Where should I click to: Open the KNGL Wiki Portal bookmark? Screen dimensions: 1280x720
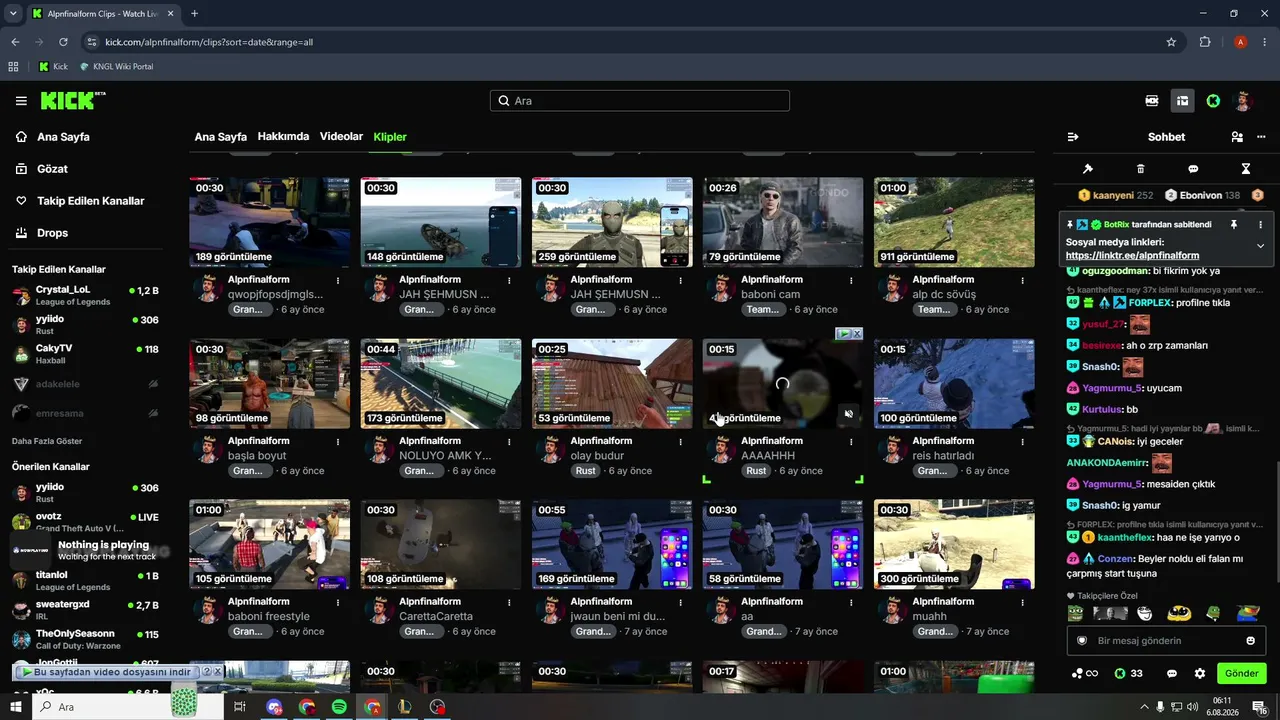pyautogui.click(x=116, y=67)
